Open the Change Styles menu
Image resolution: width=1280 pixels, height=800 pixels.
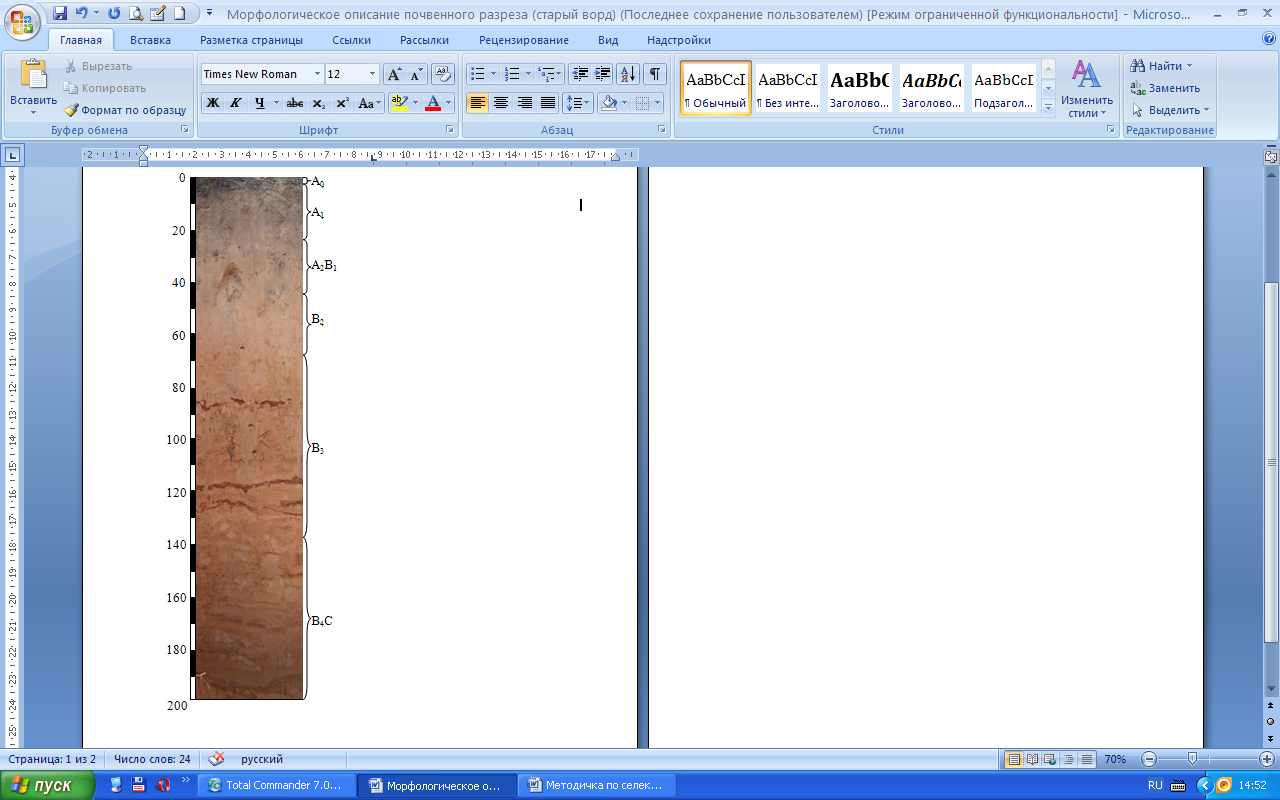[x=1087, y=89]
